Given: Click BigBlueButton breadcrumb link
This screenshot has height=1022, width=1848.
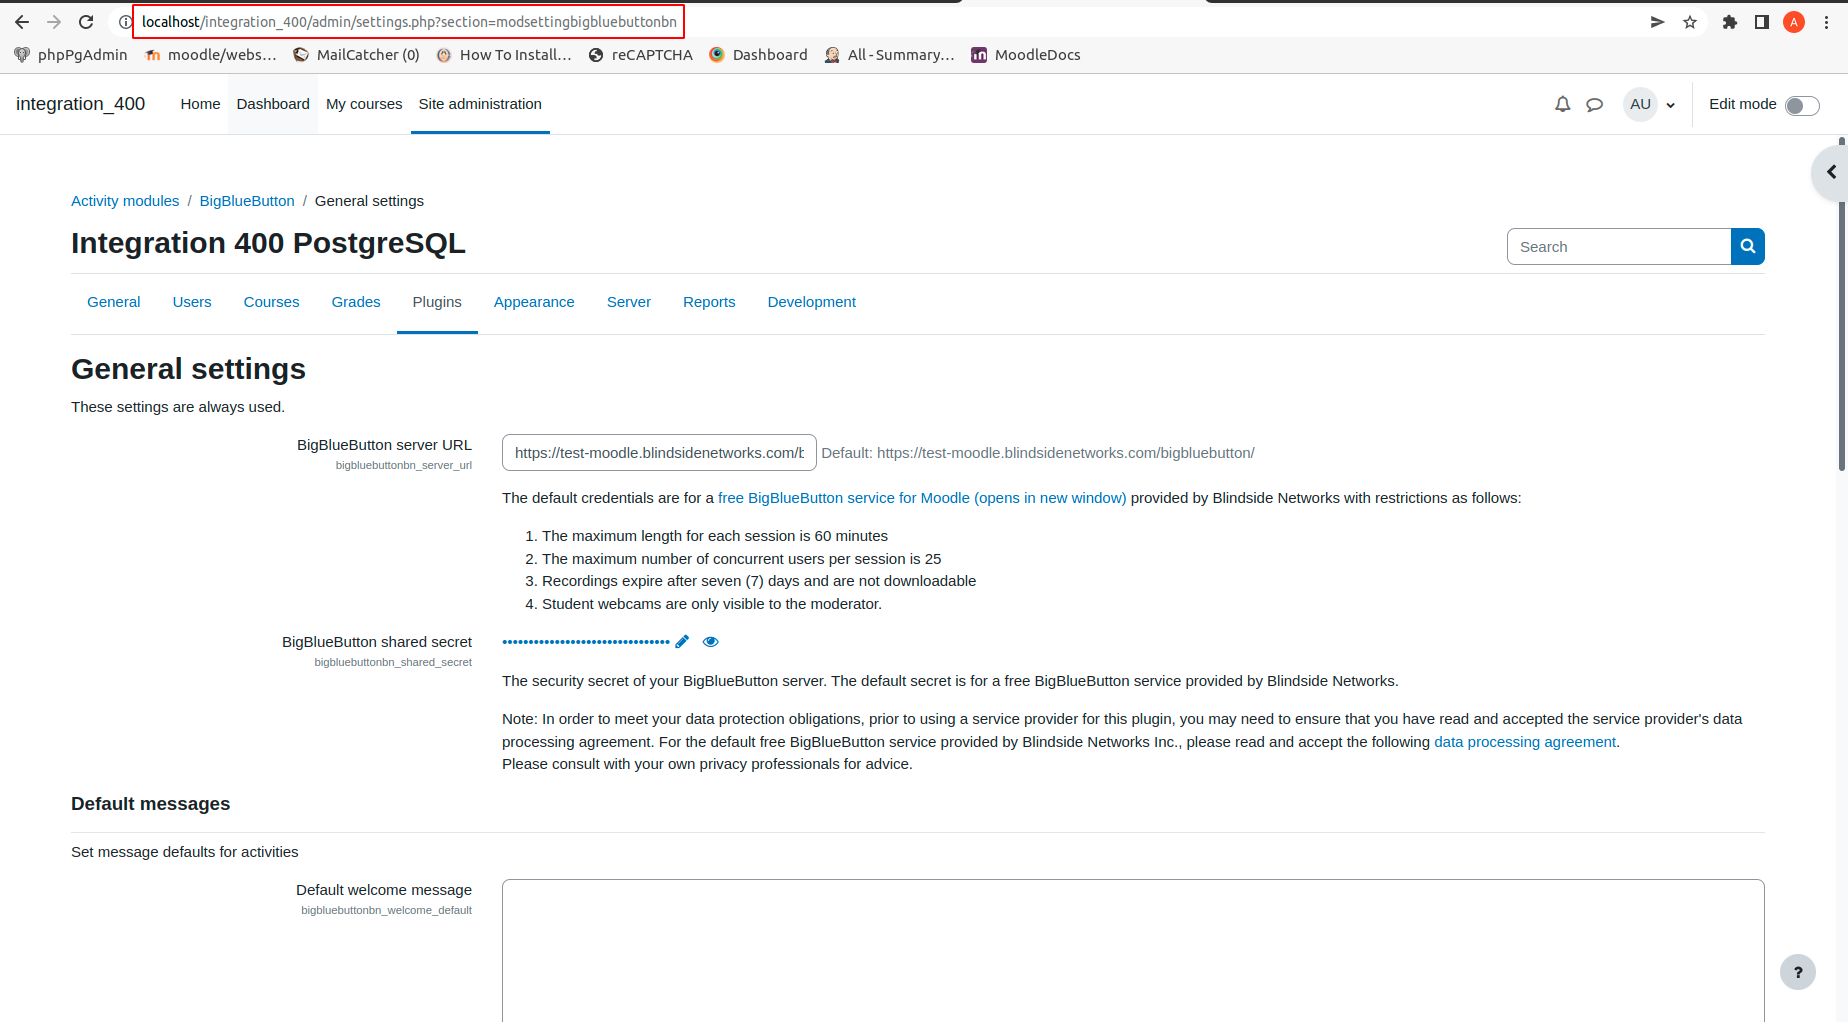Looking at the screenshot, I should [x=247, y=201].
